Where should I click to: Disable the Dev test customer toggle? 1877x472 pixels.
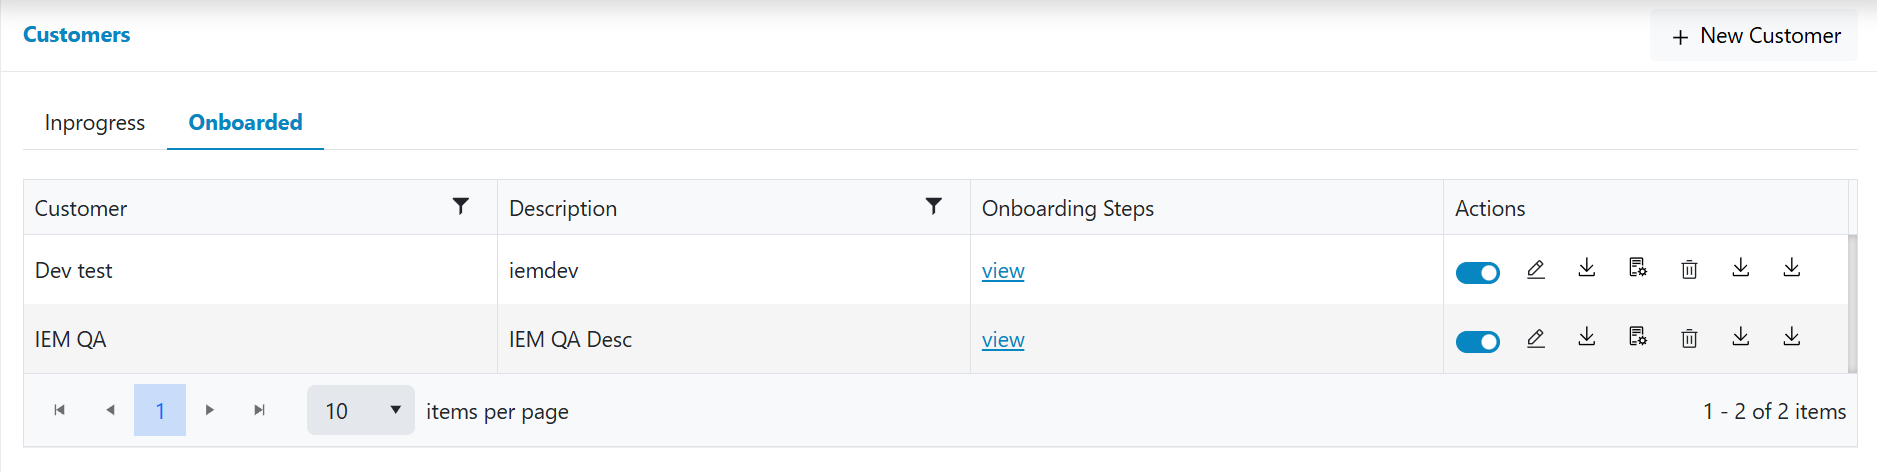pos(1477,273)
